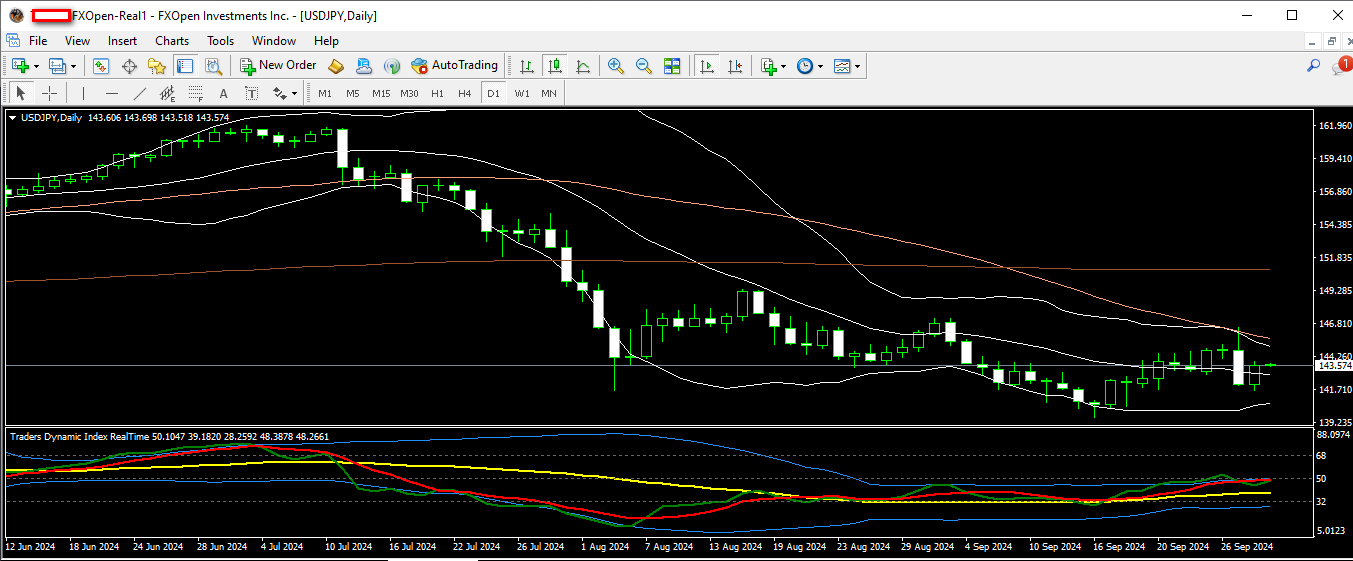Restore the inner chart window button

click(x=1331, y=41)
